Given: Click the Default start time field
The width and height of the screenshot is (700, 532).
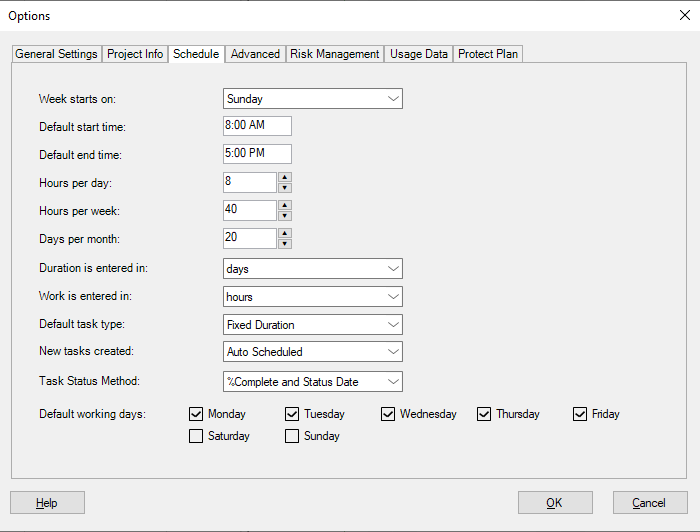Looking at the screenshot, I should pyautogui.click(x=257, y=126).
